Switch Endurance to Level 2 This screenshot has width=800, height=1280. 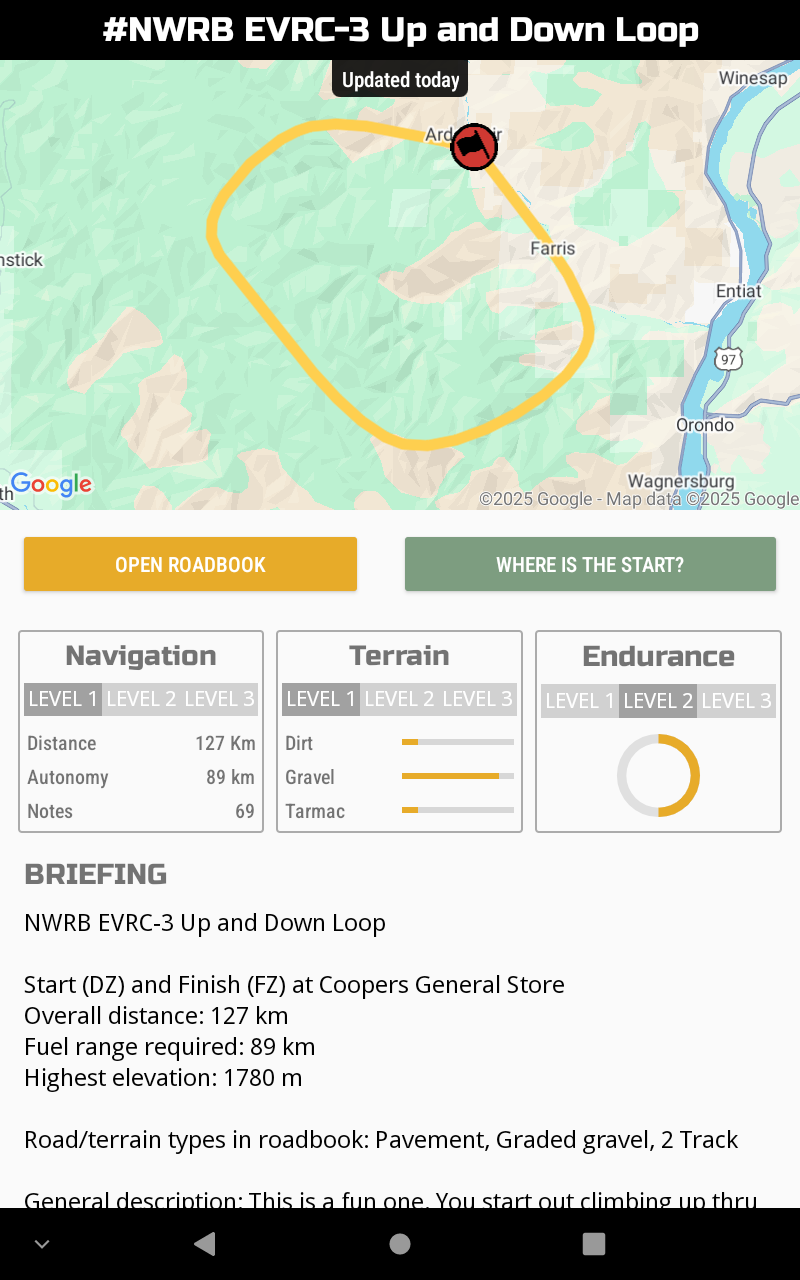pyautogui.click(x=658, y=701)
